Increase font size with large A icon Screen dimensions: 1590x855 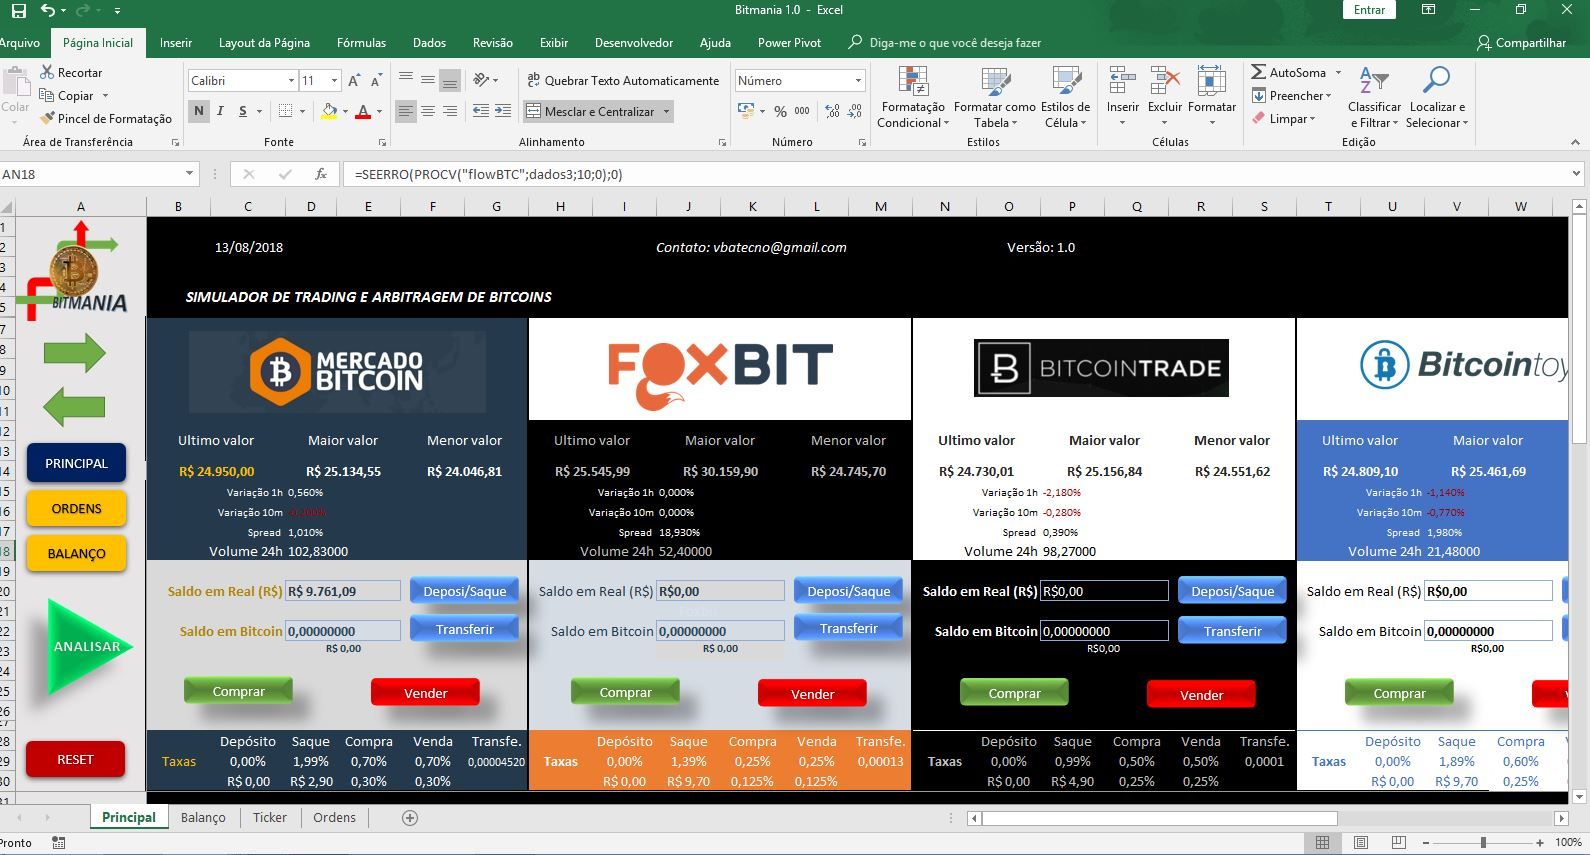click(x=354, y=80)
